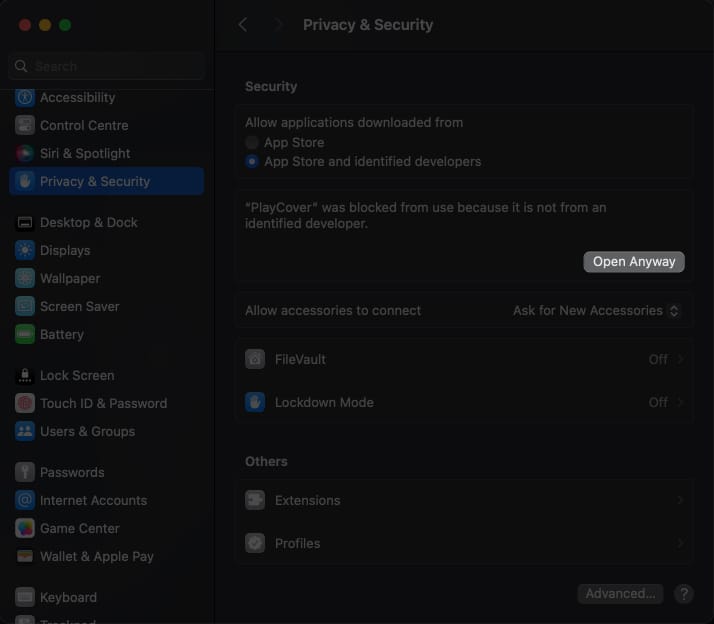Click the magnifying glass search icon
Image resolution: width=714 pixels, height=624 pixels.
(x=21, y=66)
